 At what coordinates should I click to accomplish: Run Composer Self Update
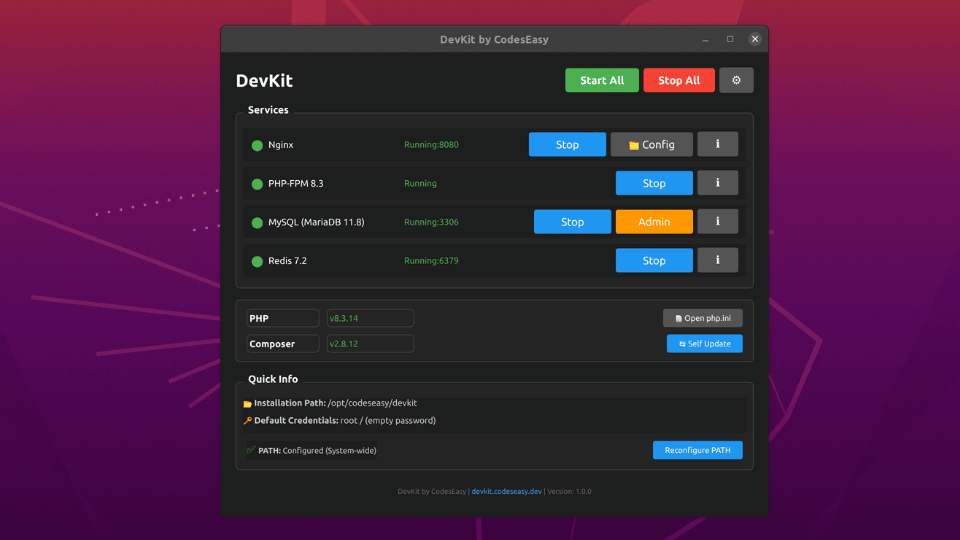pyautogui.click(x=705, y=343)
